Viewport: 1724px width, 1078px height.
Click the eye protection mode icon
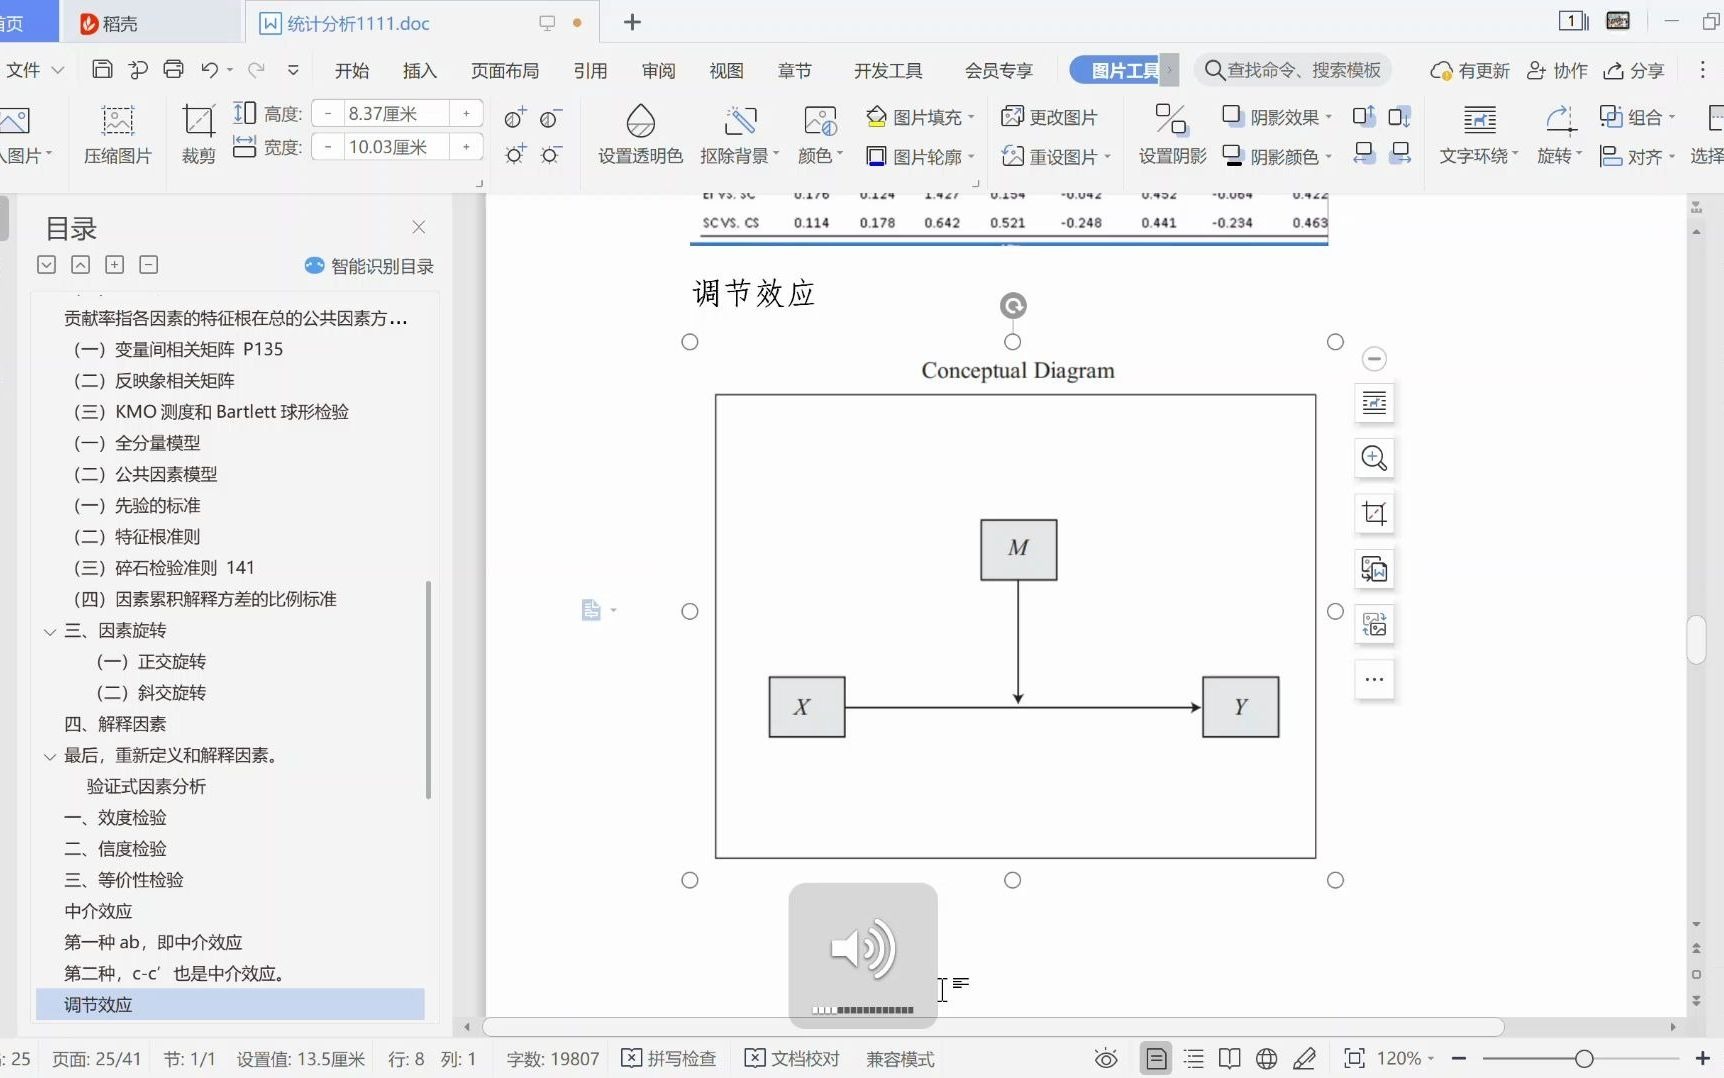click(x=1106, y=1058)
